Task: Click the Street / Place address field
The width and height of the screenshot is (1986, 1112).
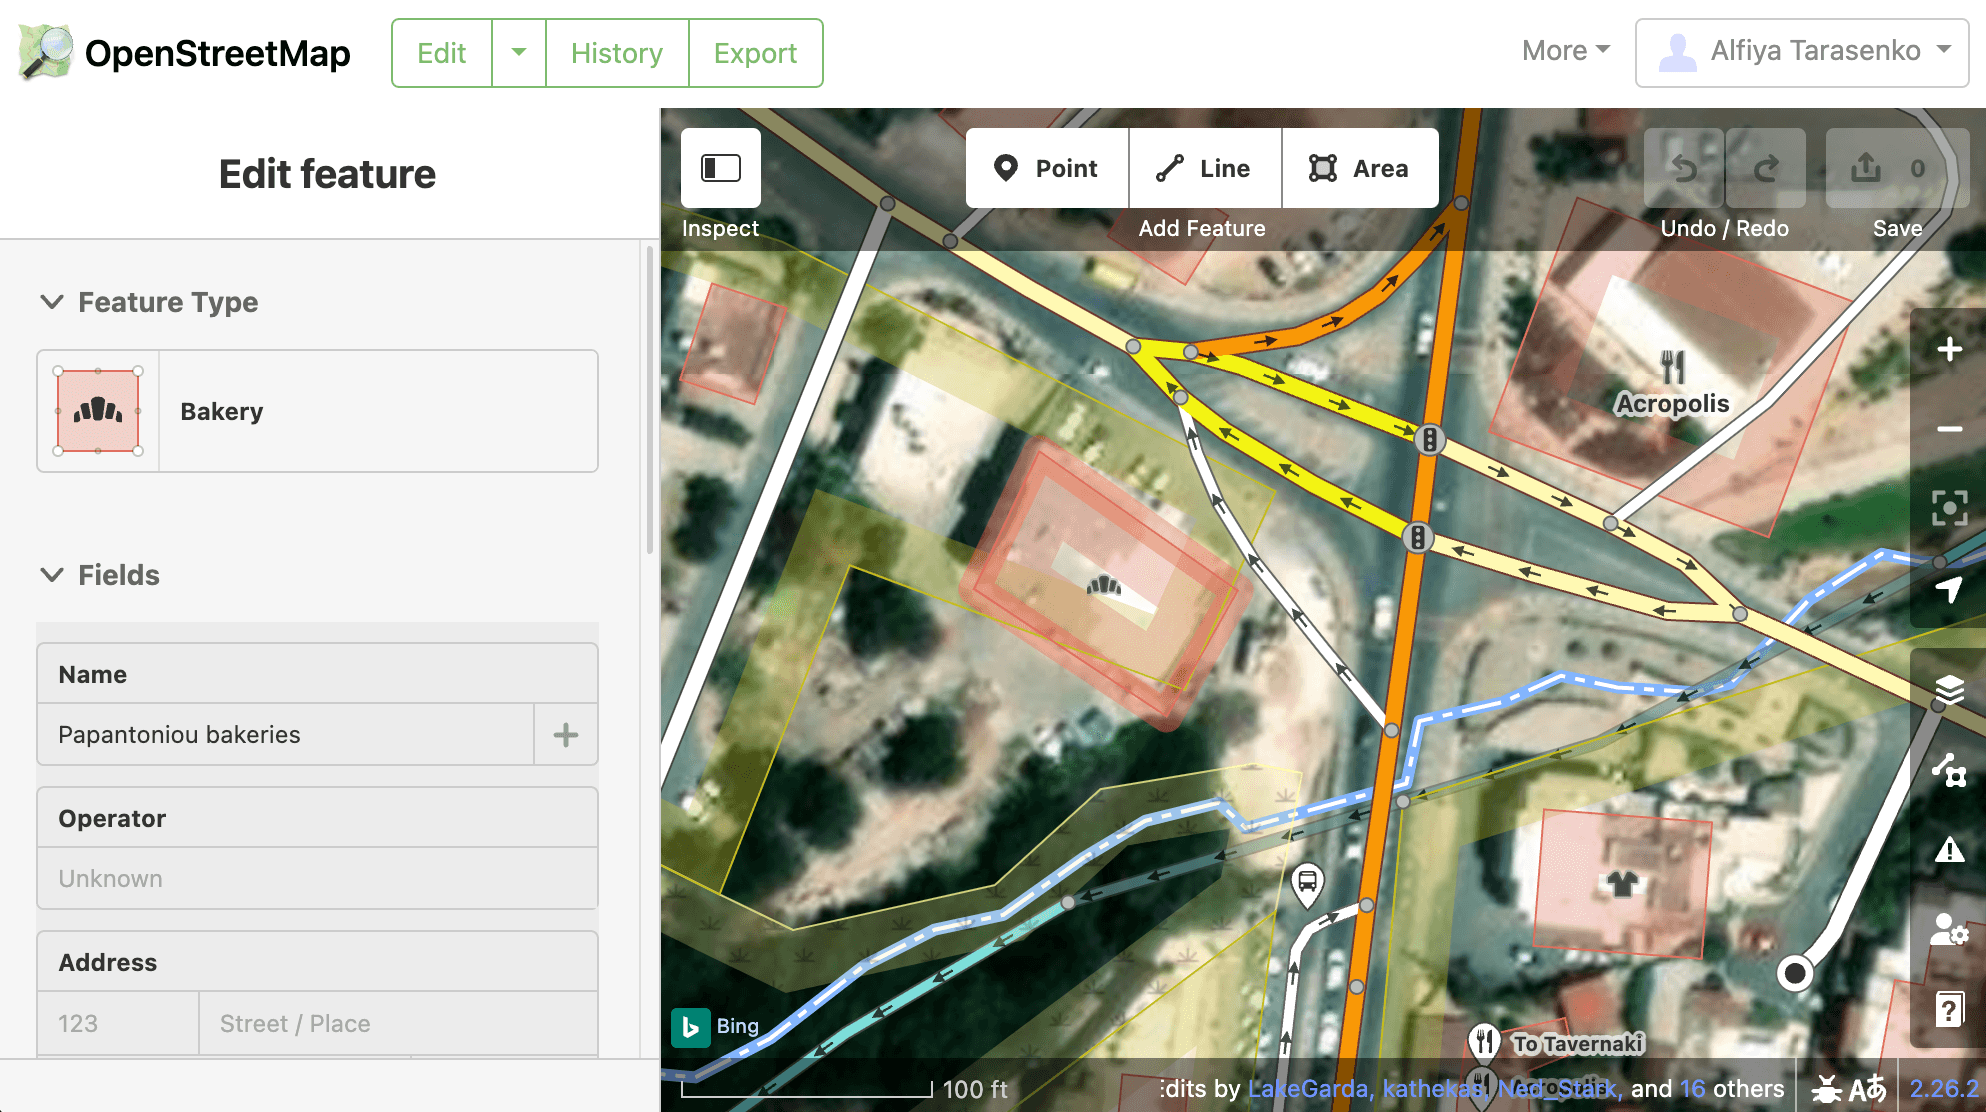Action: (x=398, y=1023)
